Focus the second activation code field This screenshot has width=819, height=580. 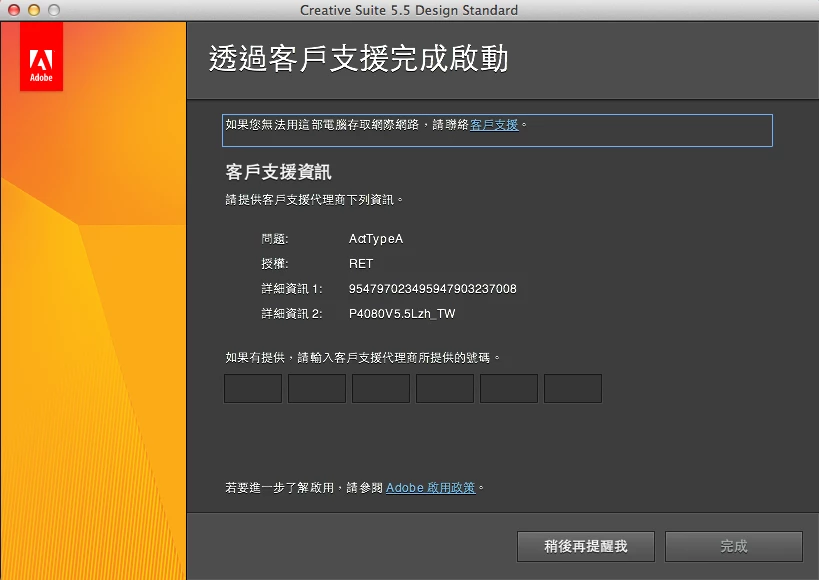point(317,388)
